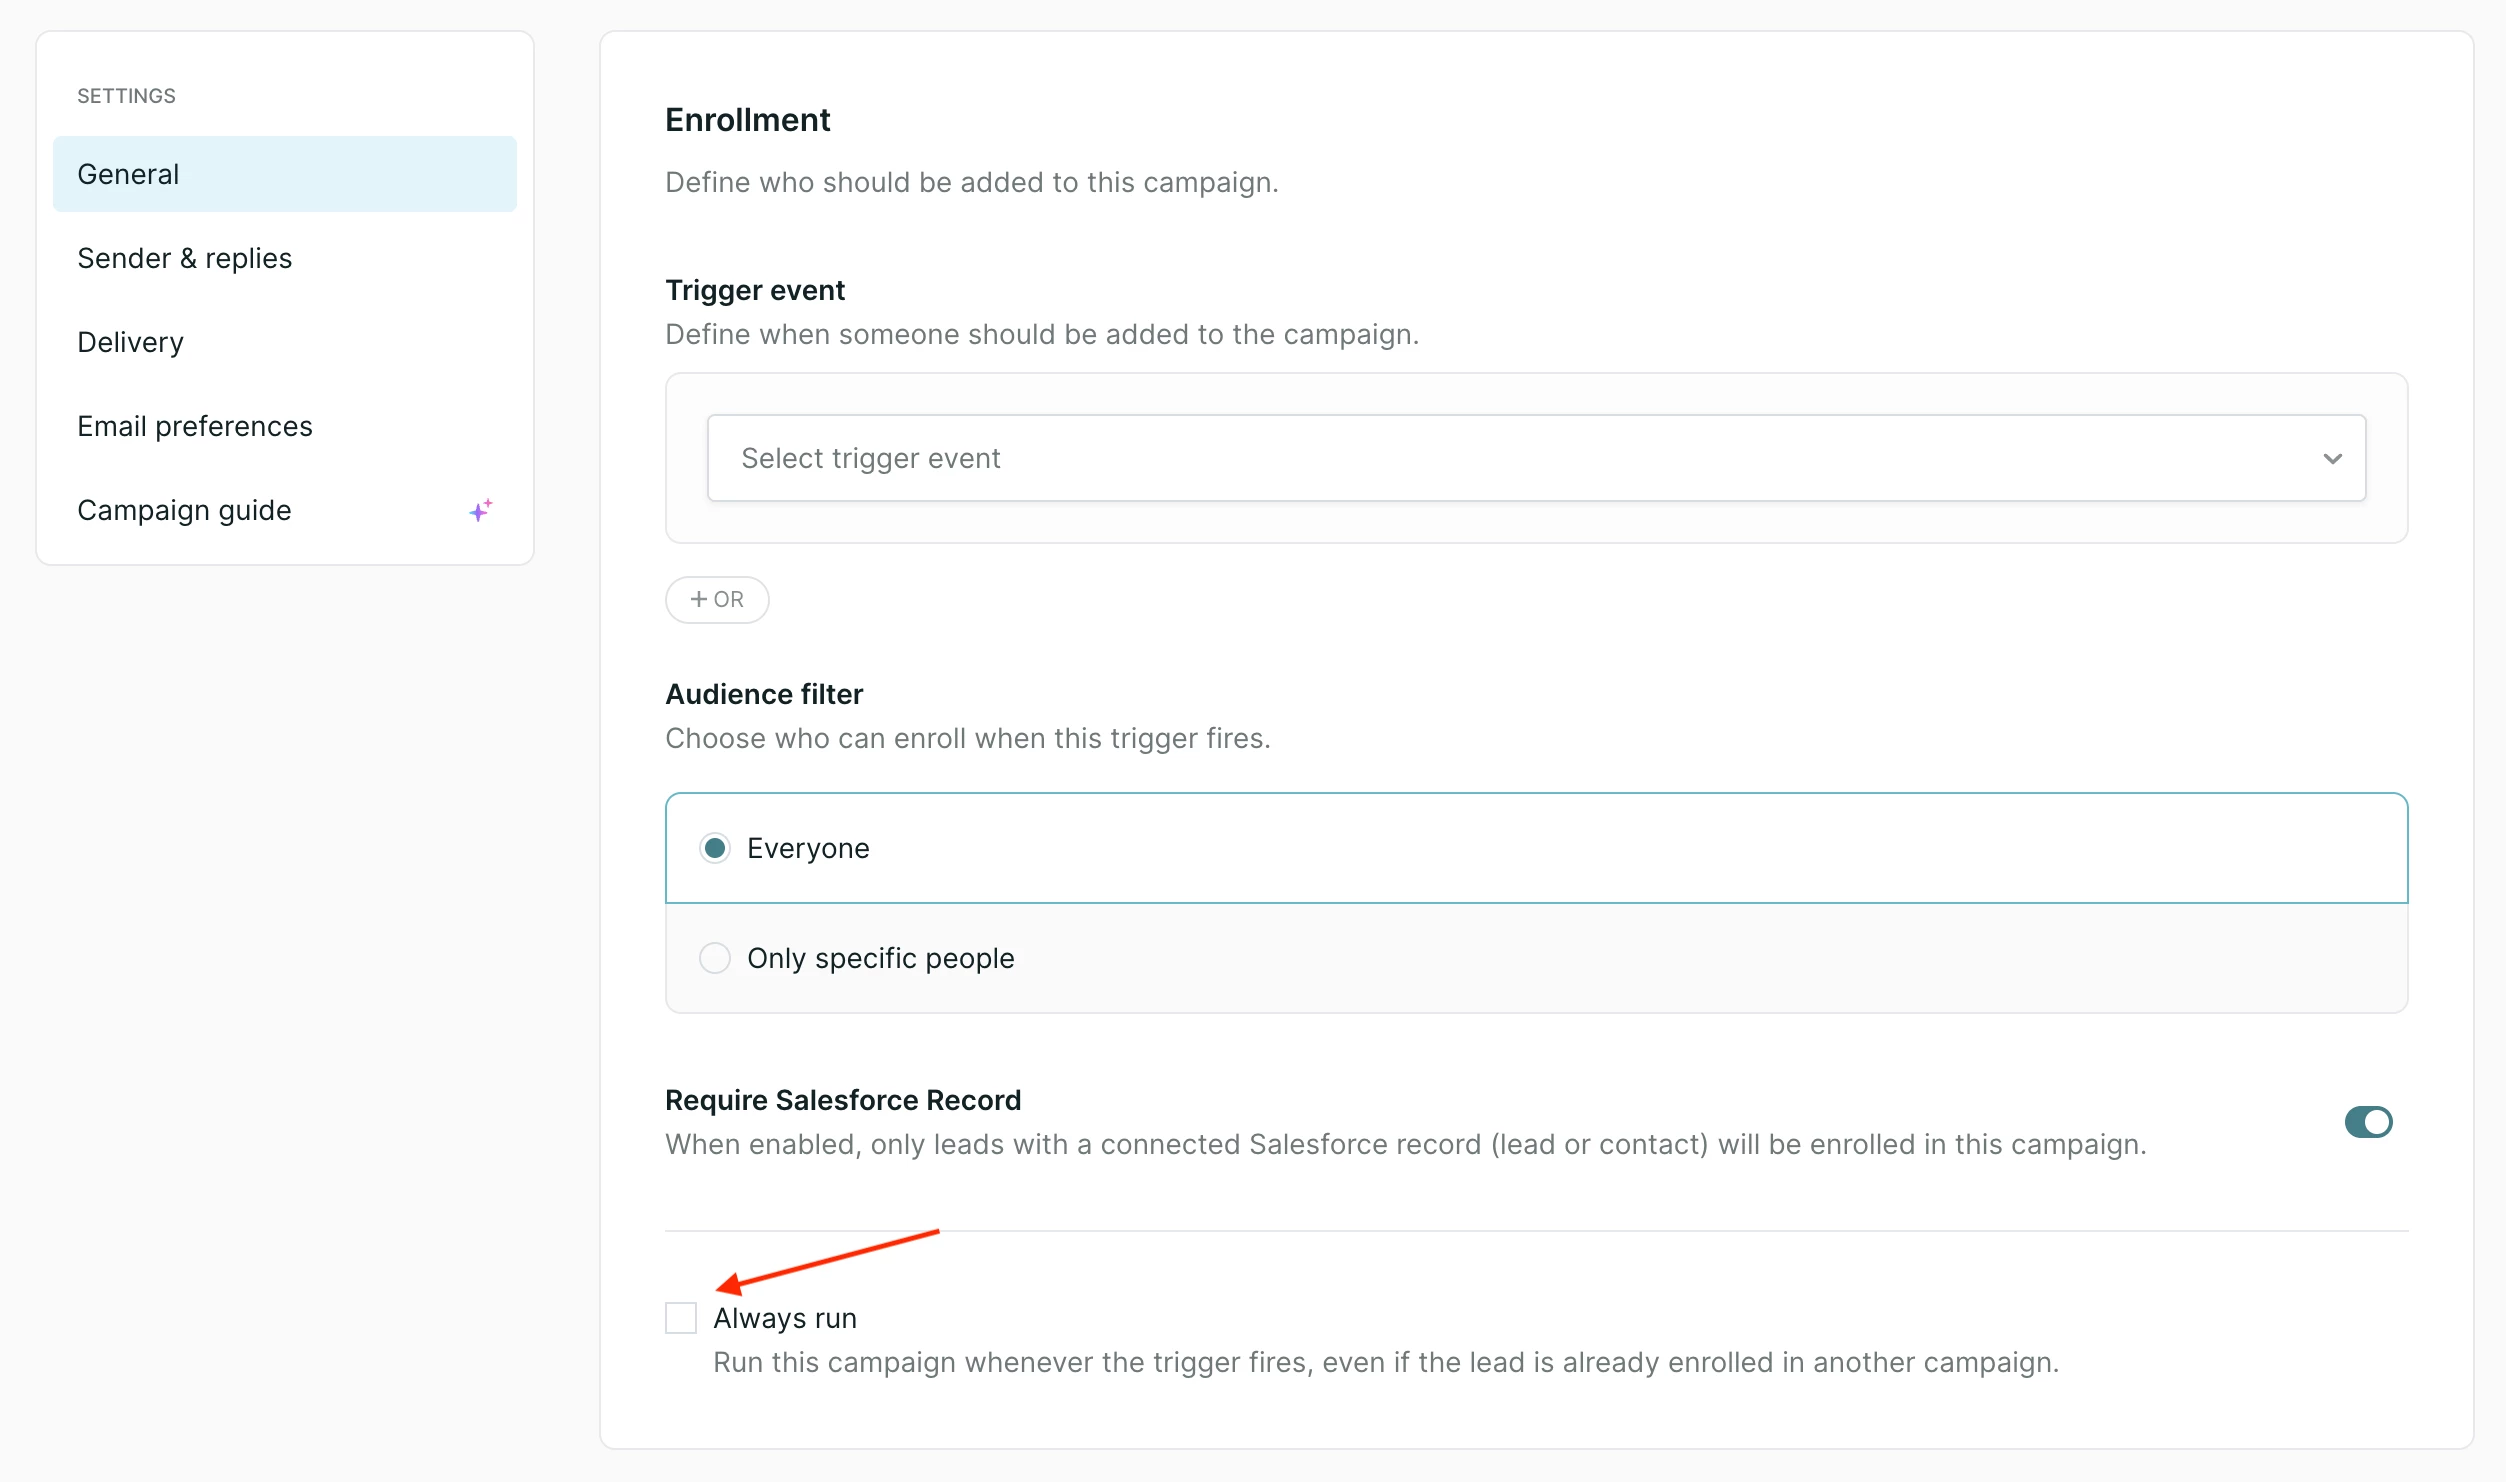This screenshot has width=2506, height=1482.
Task: Add another trigger with the OR button
Action: (717, 599)
